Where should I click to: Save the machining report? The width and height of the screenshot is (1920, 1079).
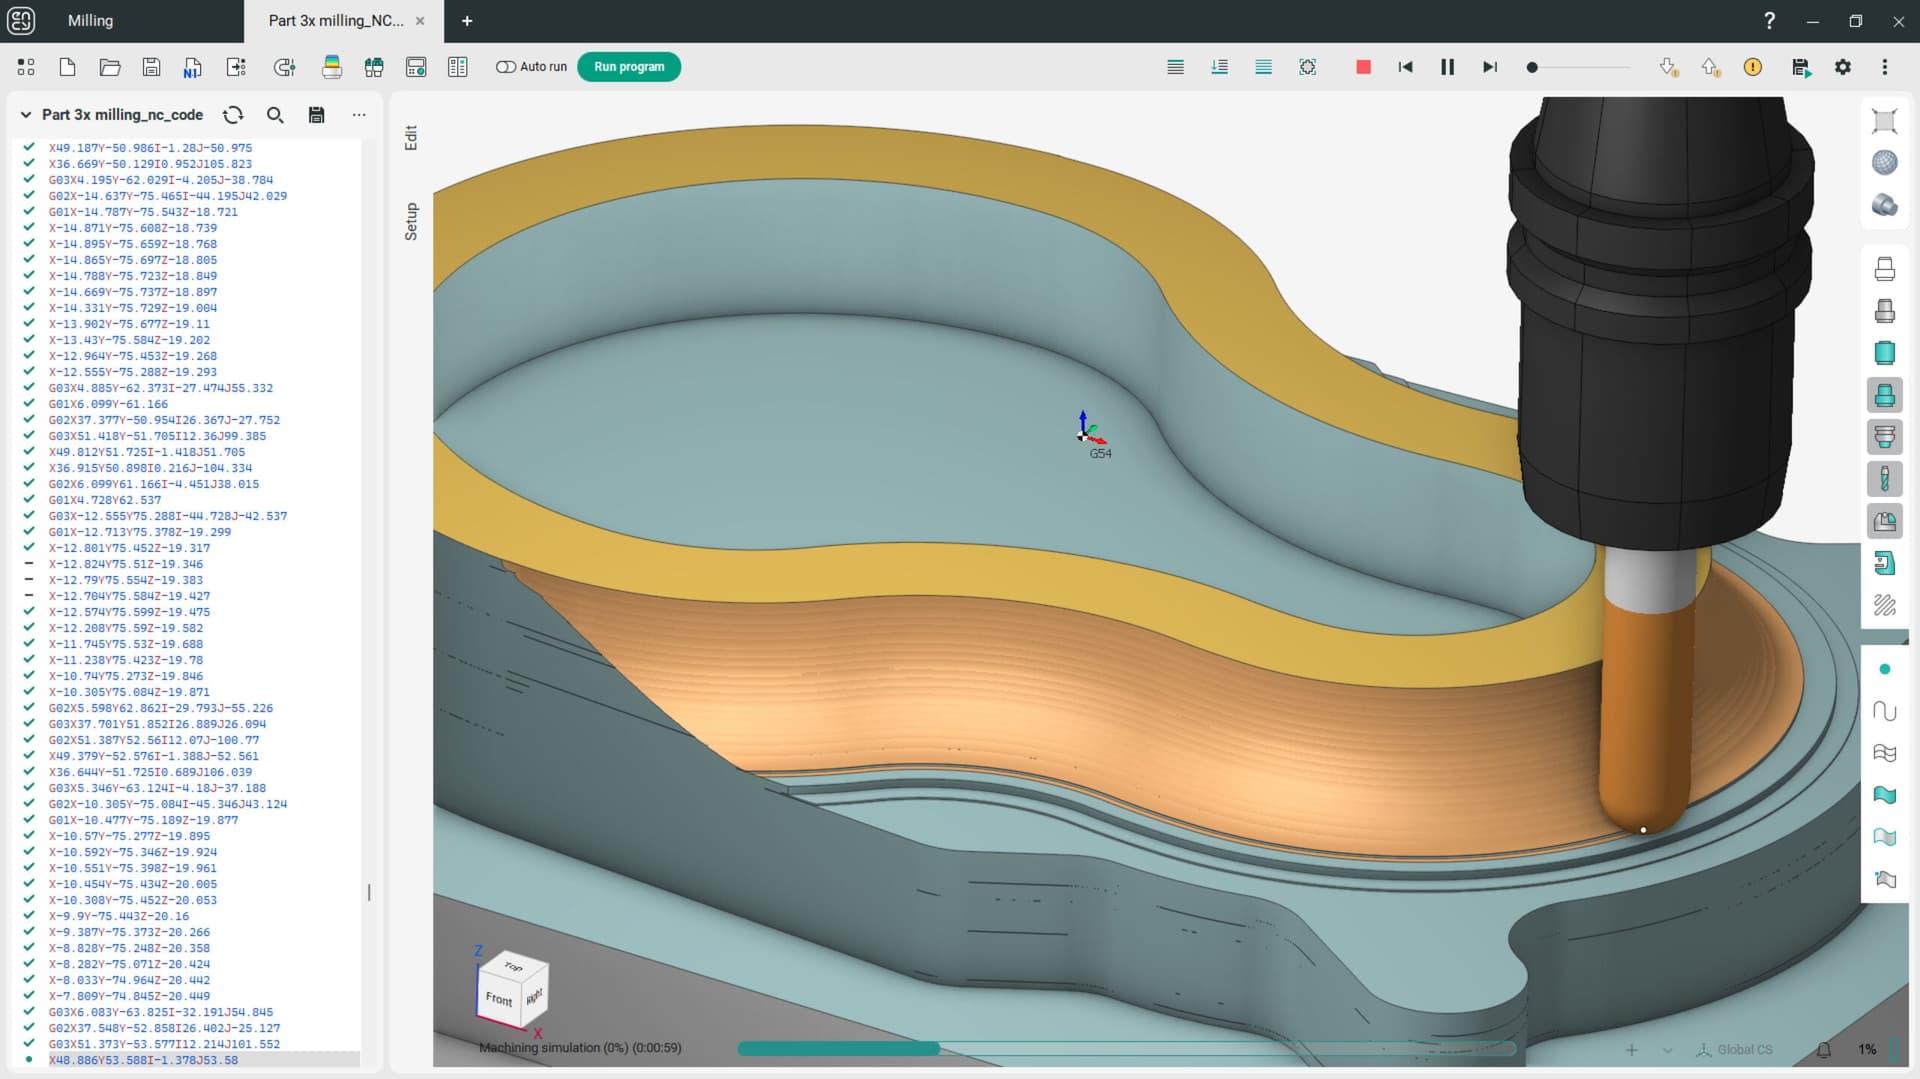pyautogui.click(x=1802, y=67)
